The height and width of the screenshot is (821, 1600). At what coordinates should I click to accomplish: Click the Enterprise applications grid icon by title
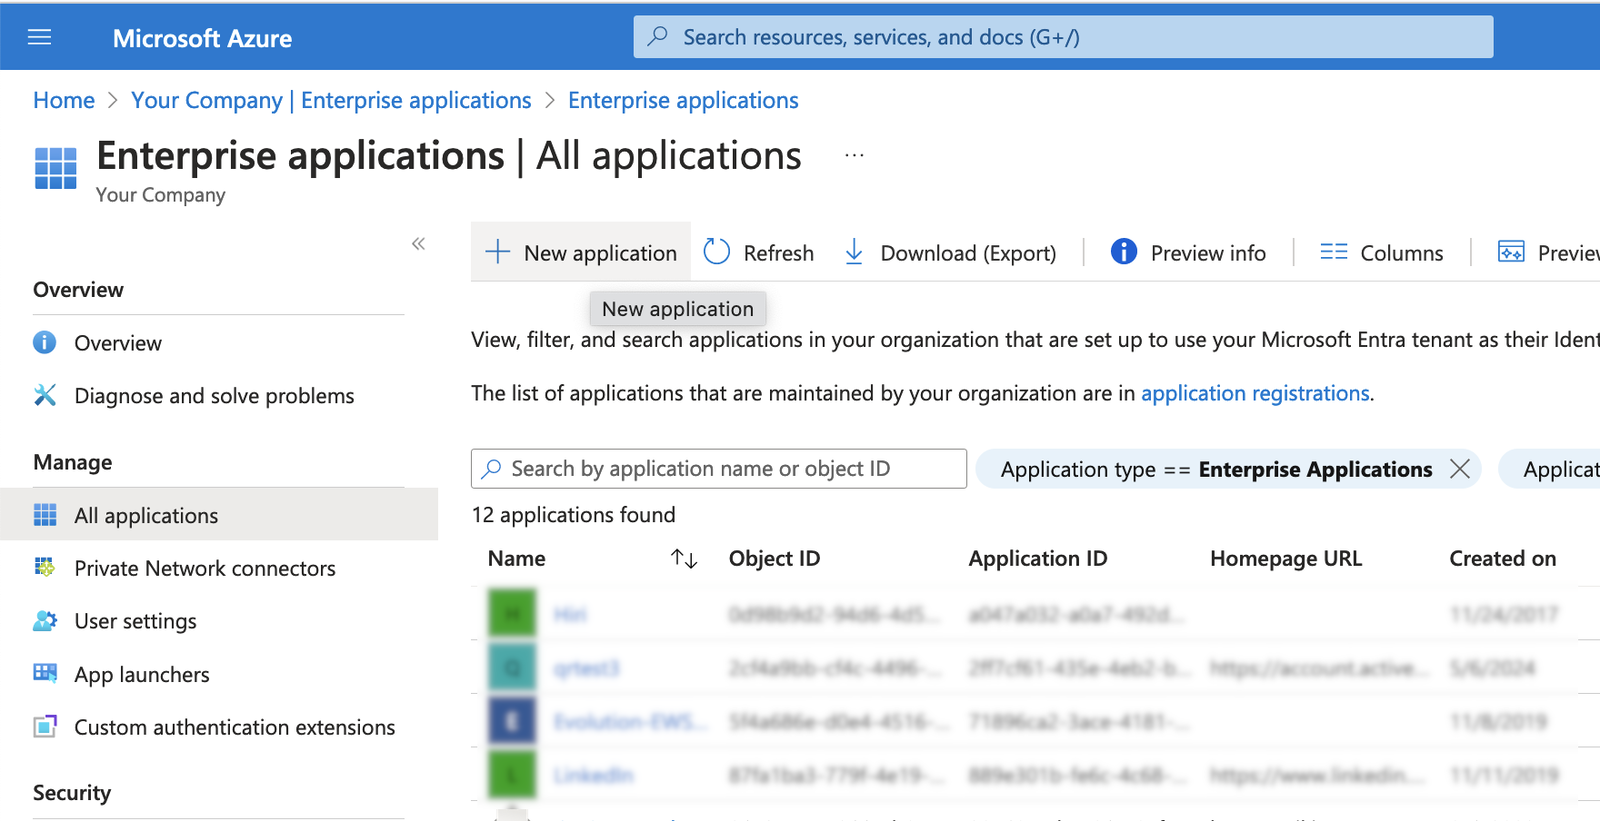click(x=56, y=168)
